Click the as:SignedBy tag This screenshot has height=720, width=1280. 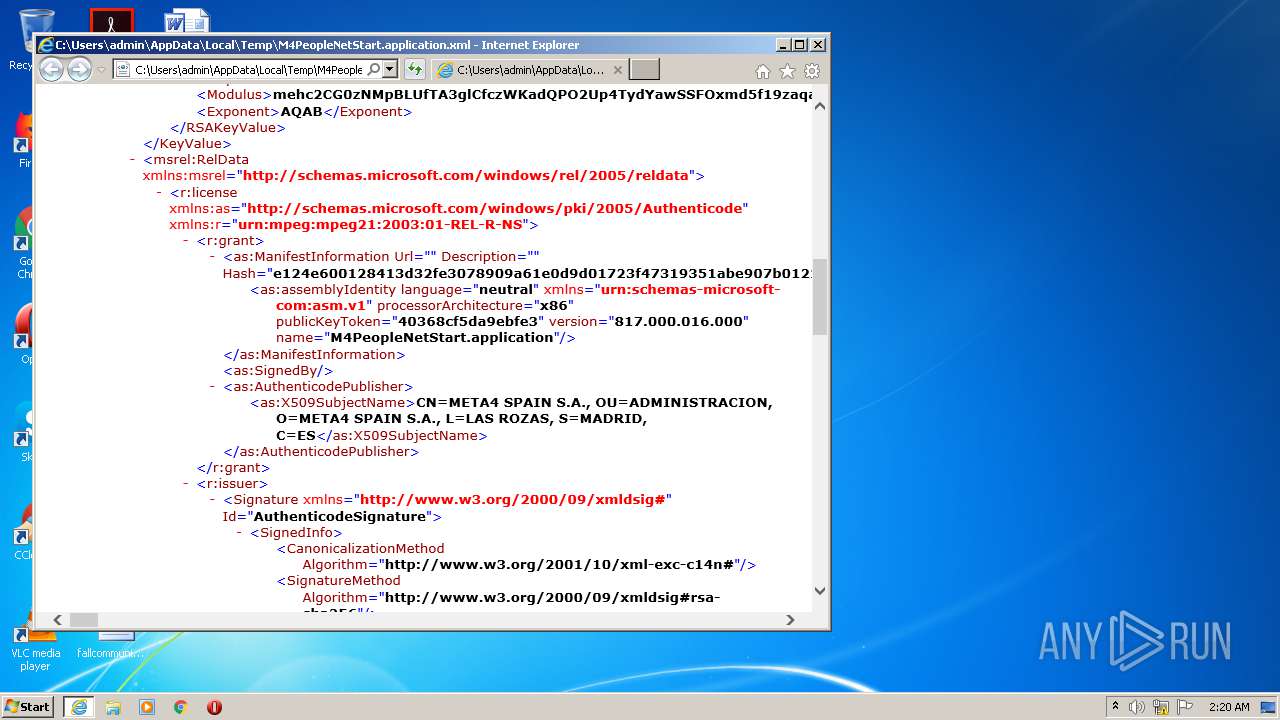pyautogui.click(x=278, y=370)
